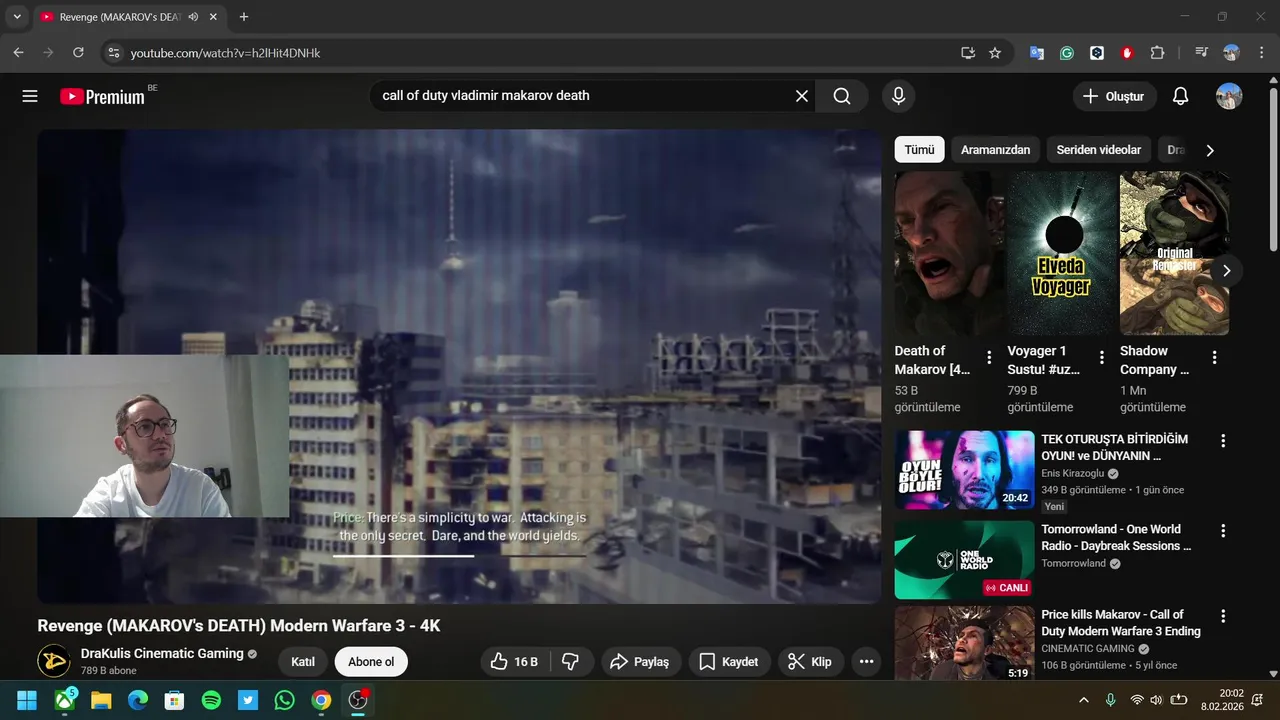Dislike the video with thumbs down
The width and height of the screenshot is (1280, 720).
(571, 662)
